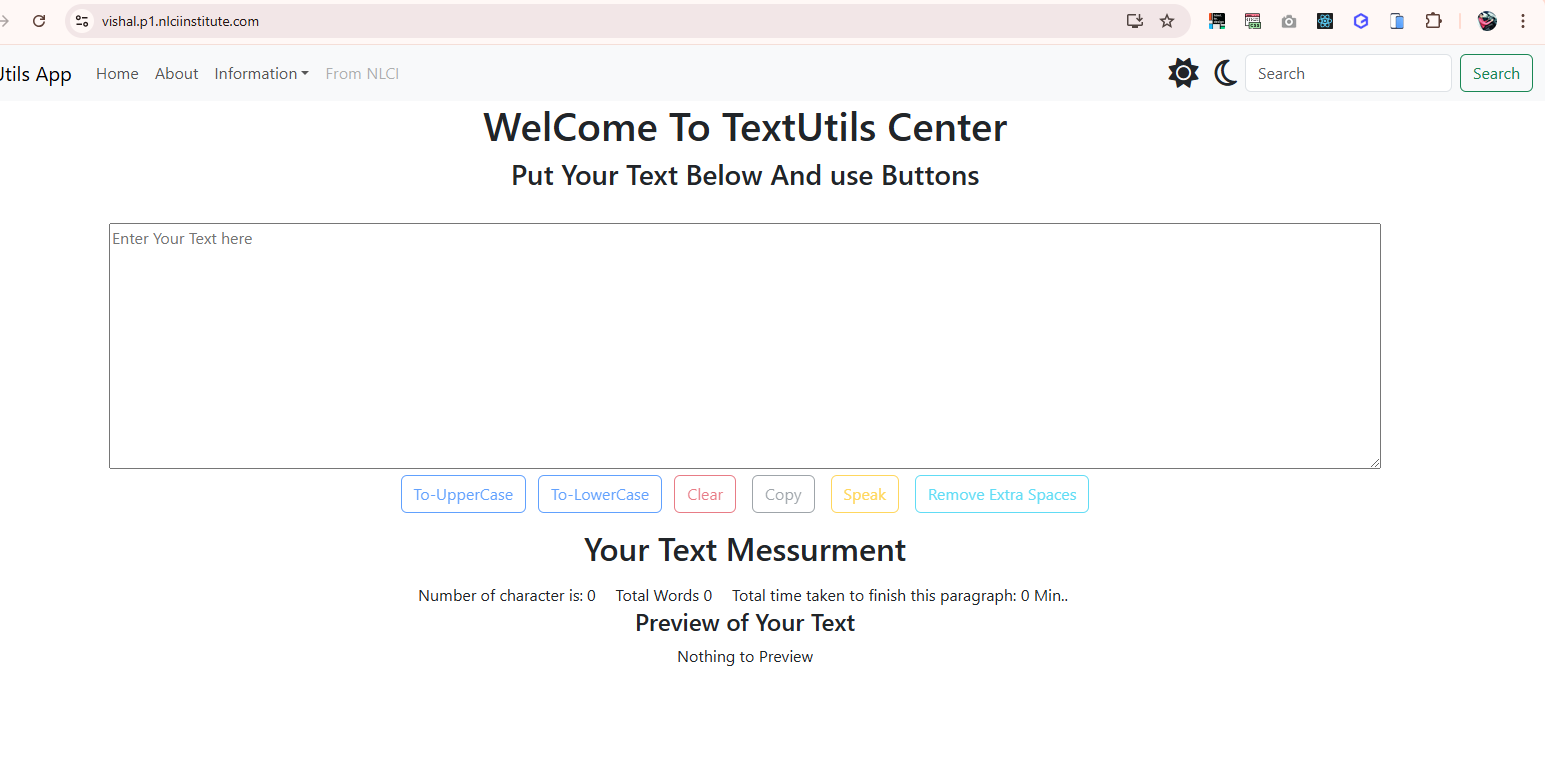Click the 'Your Text Messurment' heading
The image size is (1545, 762).
tap(745, 550)
